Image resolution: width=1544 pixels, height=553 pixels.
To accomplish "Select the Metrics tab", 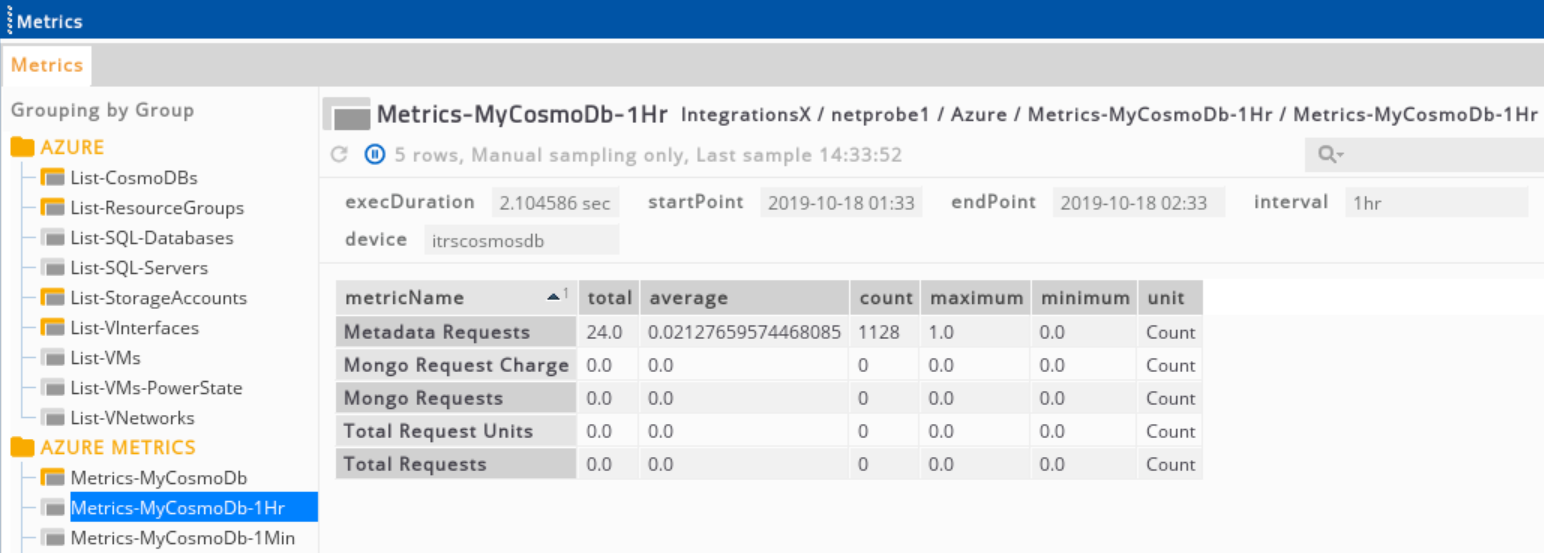I will [47, 65].
